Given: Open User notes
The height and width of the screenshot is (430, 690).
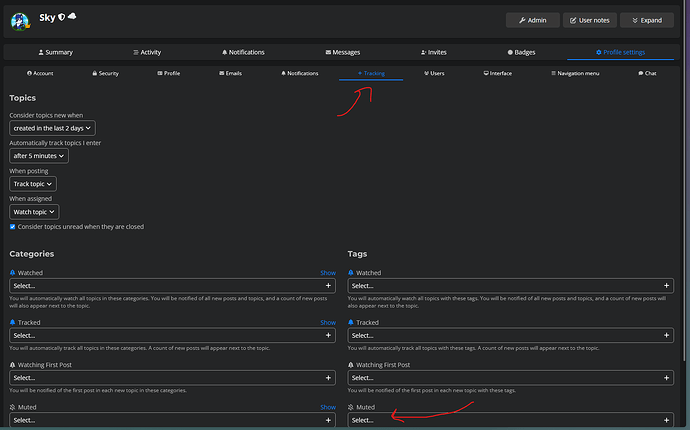Looking at the screenshot, I should tap(590, 20).
